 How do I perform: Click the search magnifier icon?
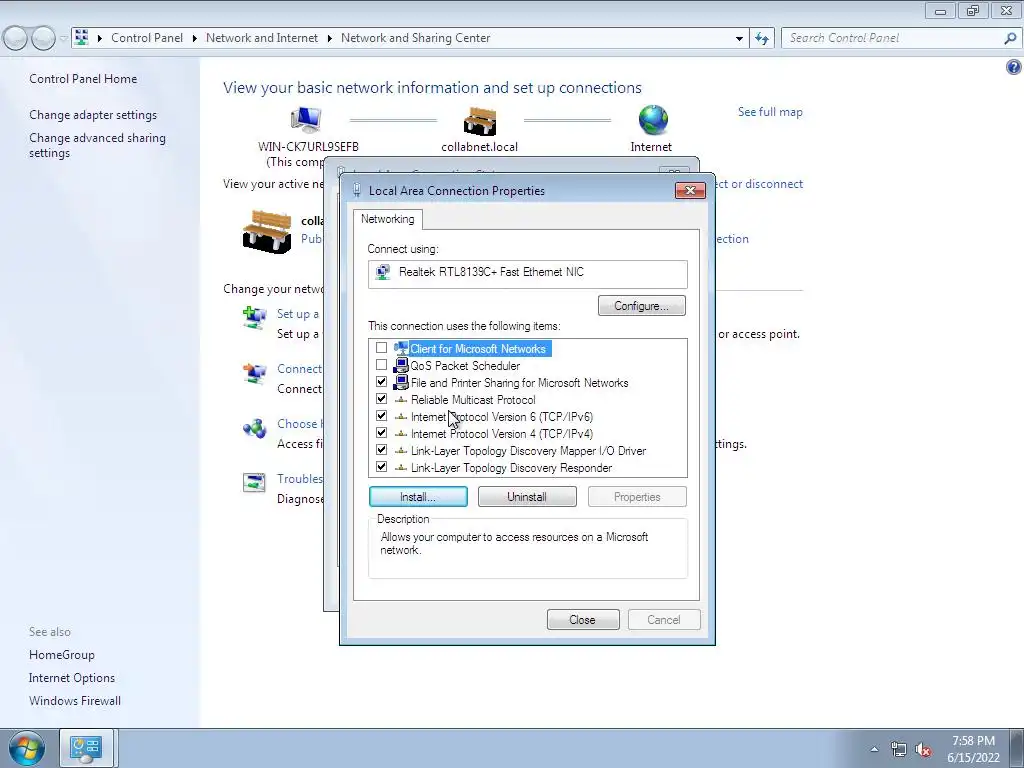1010,38
